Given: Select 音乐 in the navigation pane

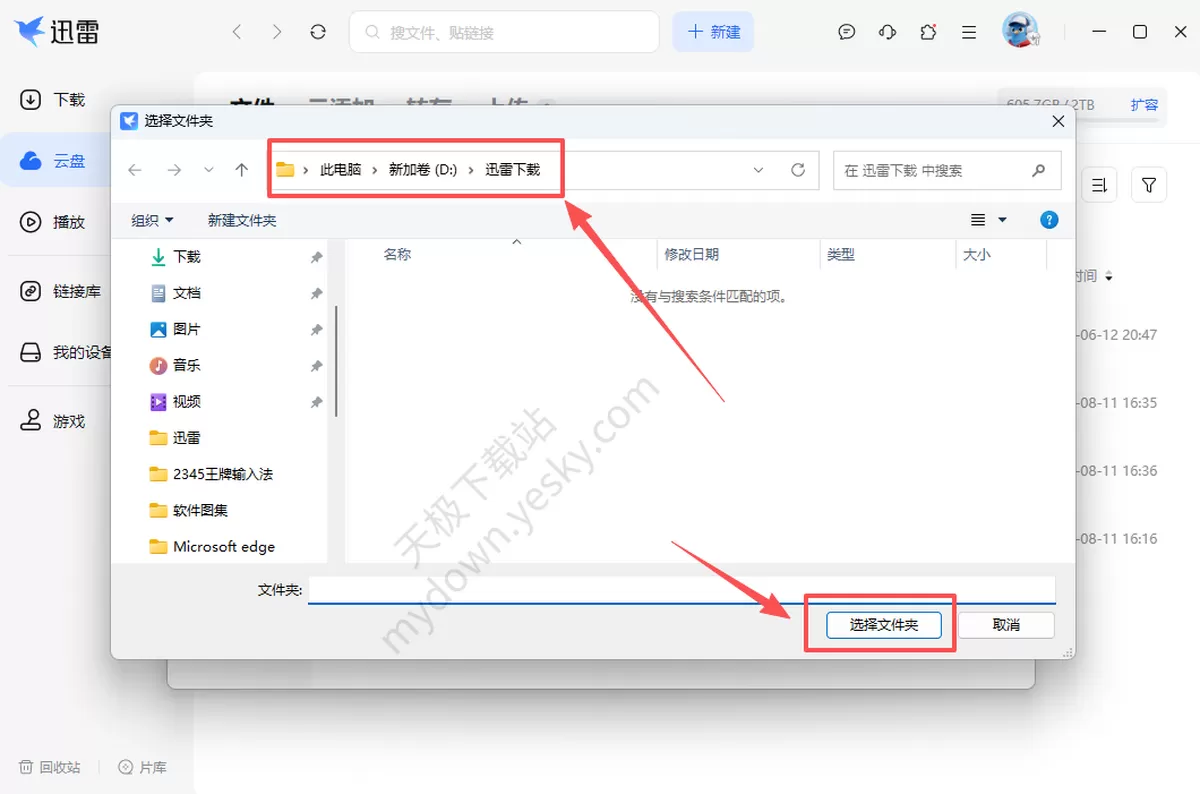Looking at the screenshot, I should [187, 365].
